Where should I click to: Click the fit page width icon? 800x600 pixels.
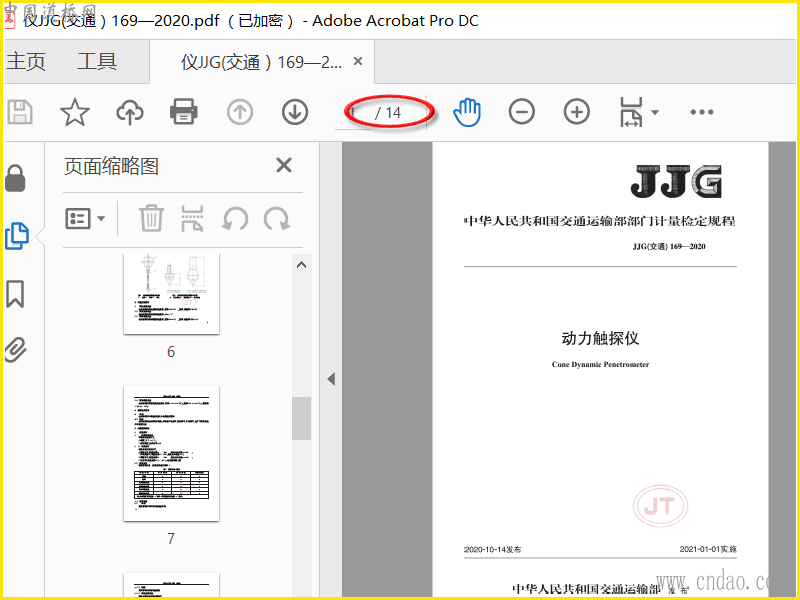[x=631, y=112]
